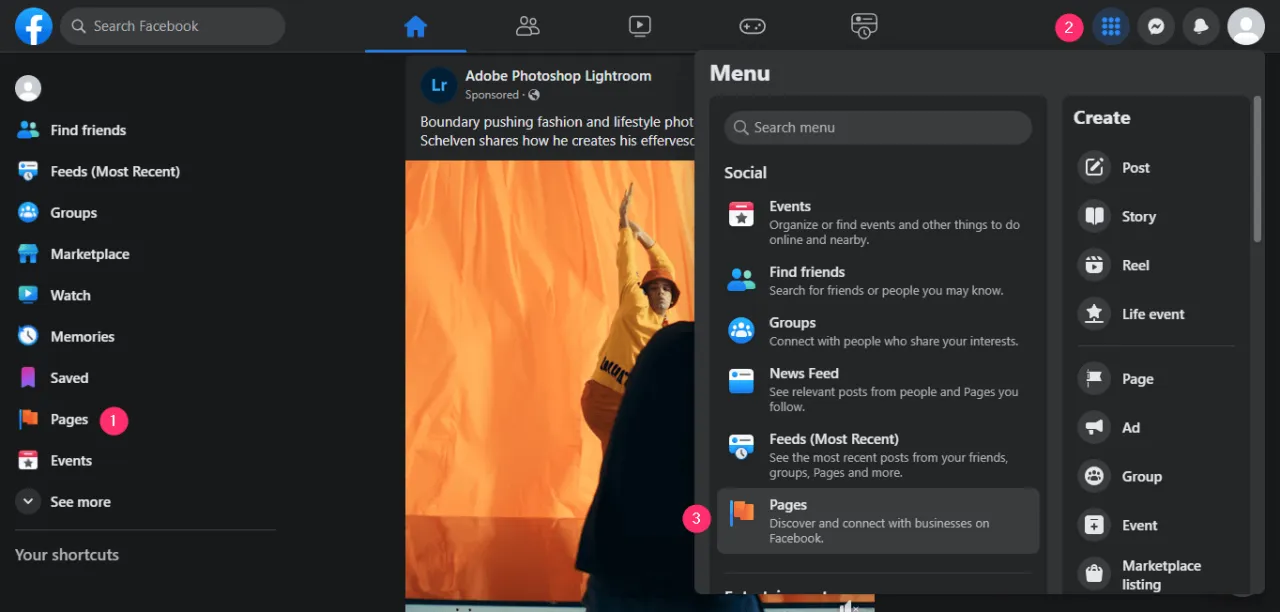Click the Search Facebook box
The height and width of the screenshot is (612, 1280).
tap(173, 26)
